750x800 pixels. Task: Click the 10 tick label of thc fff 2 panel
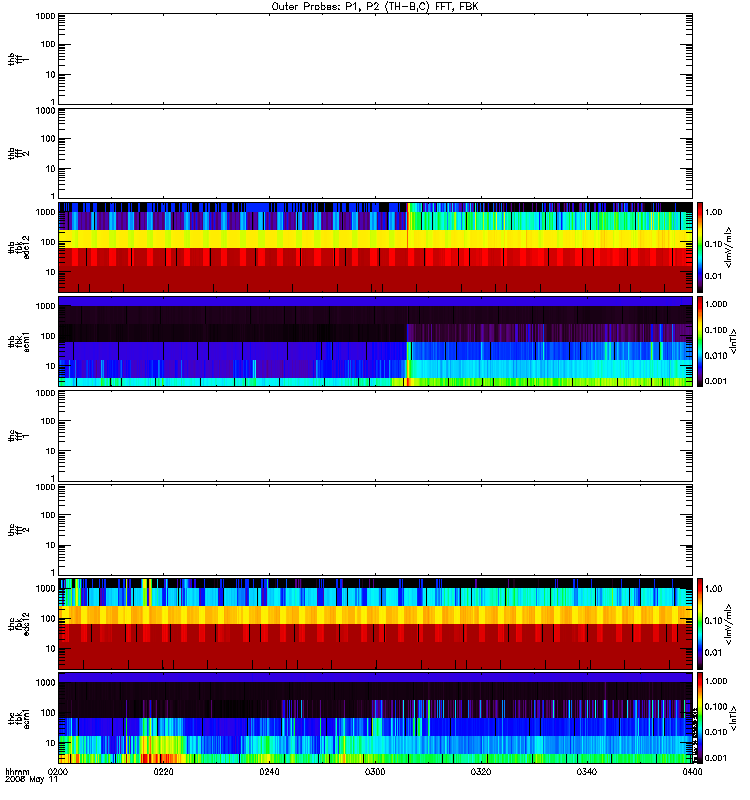[51, 545]
